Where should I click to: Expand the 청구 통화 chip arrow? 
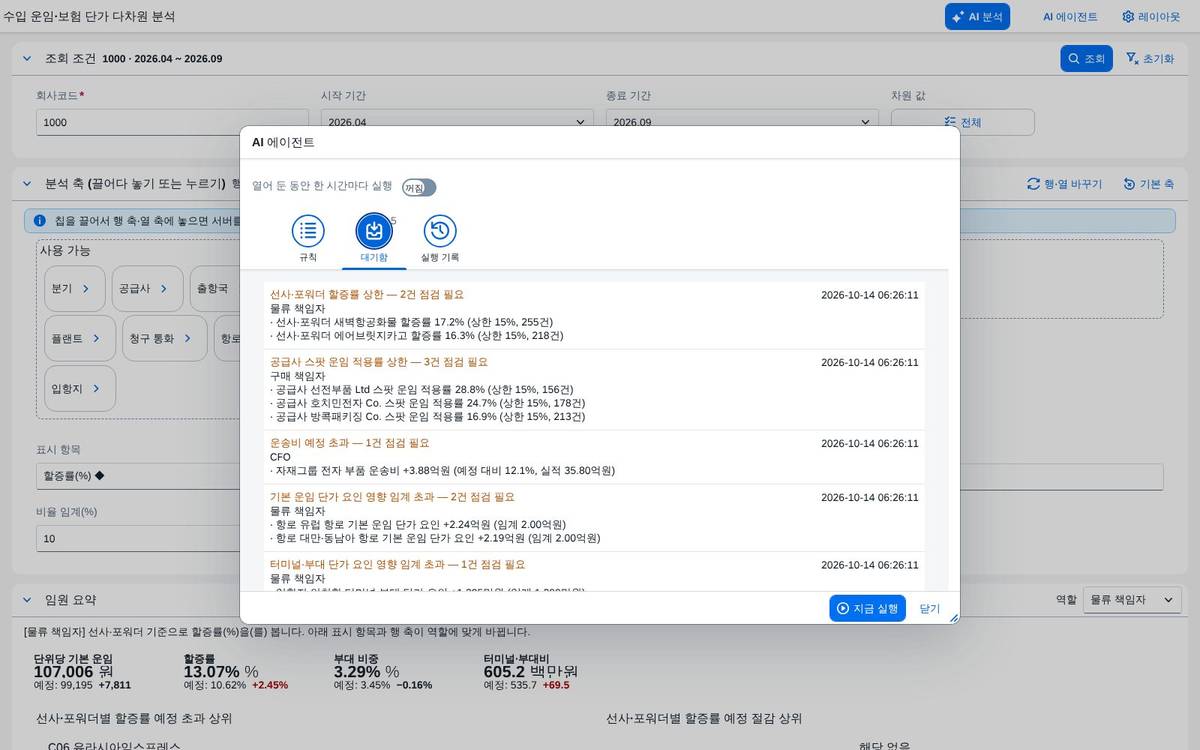tap(188, 338)
